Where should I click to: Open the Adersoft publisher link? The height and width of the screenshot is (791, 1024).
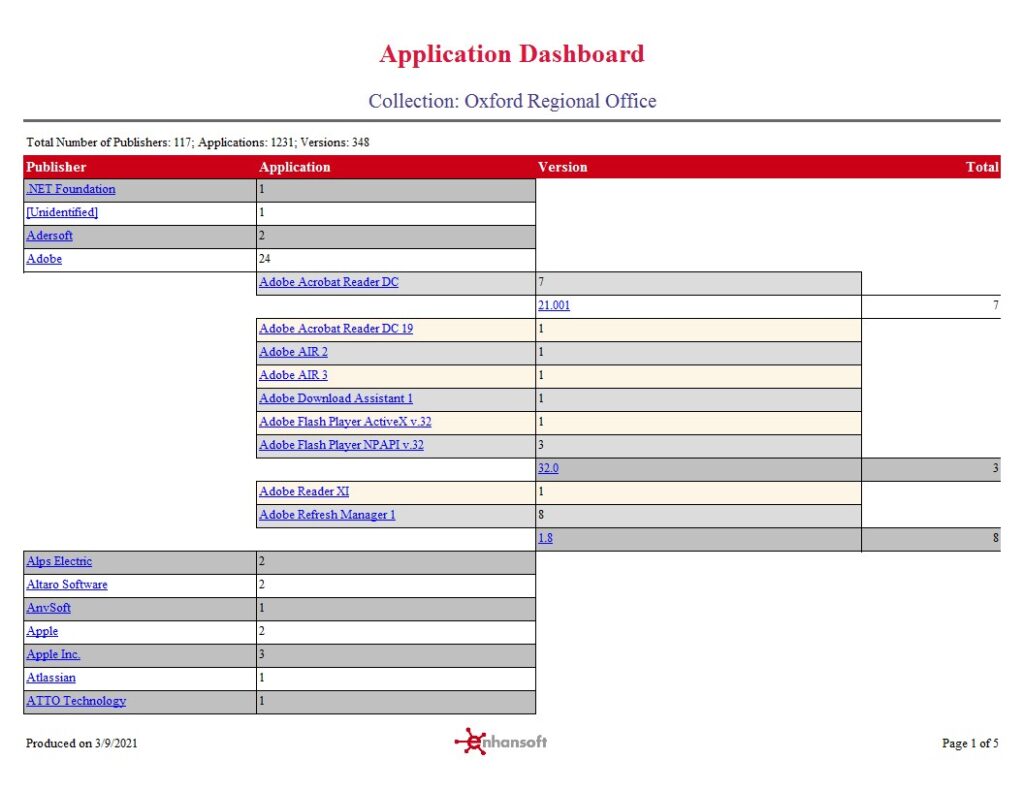(49, 235)
